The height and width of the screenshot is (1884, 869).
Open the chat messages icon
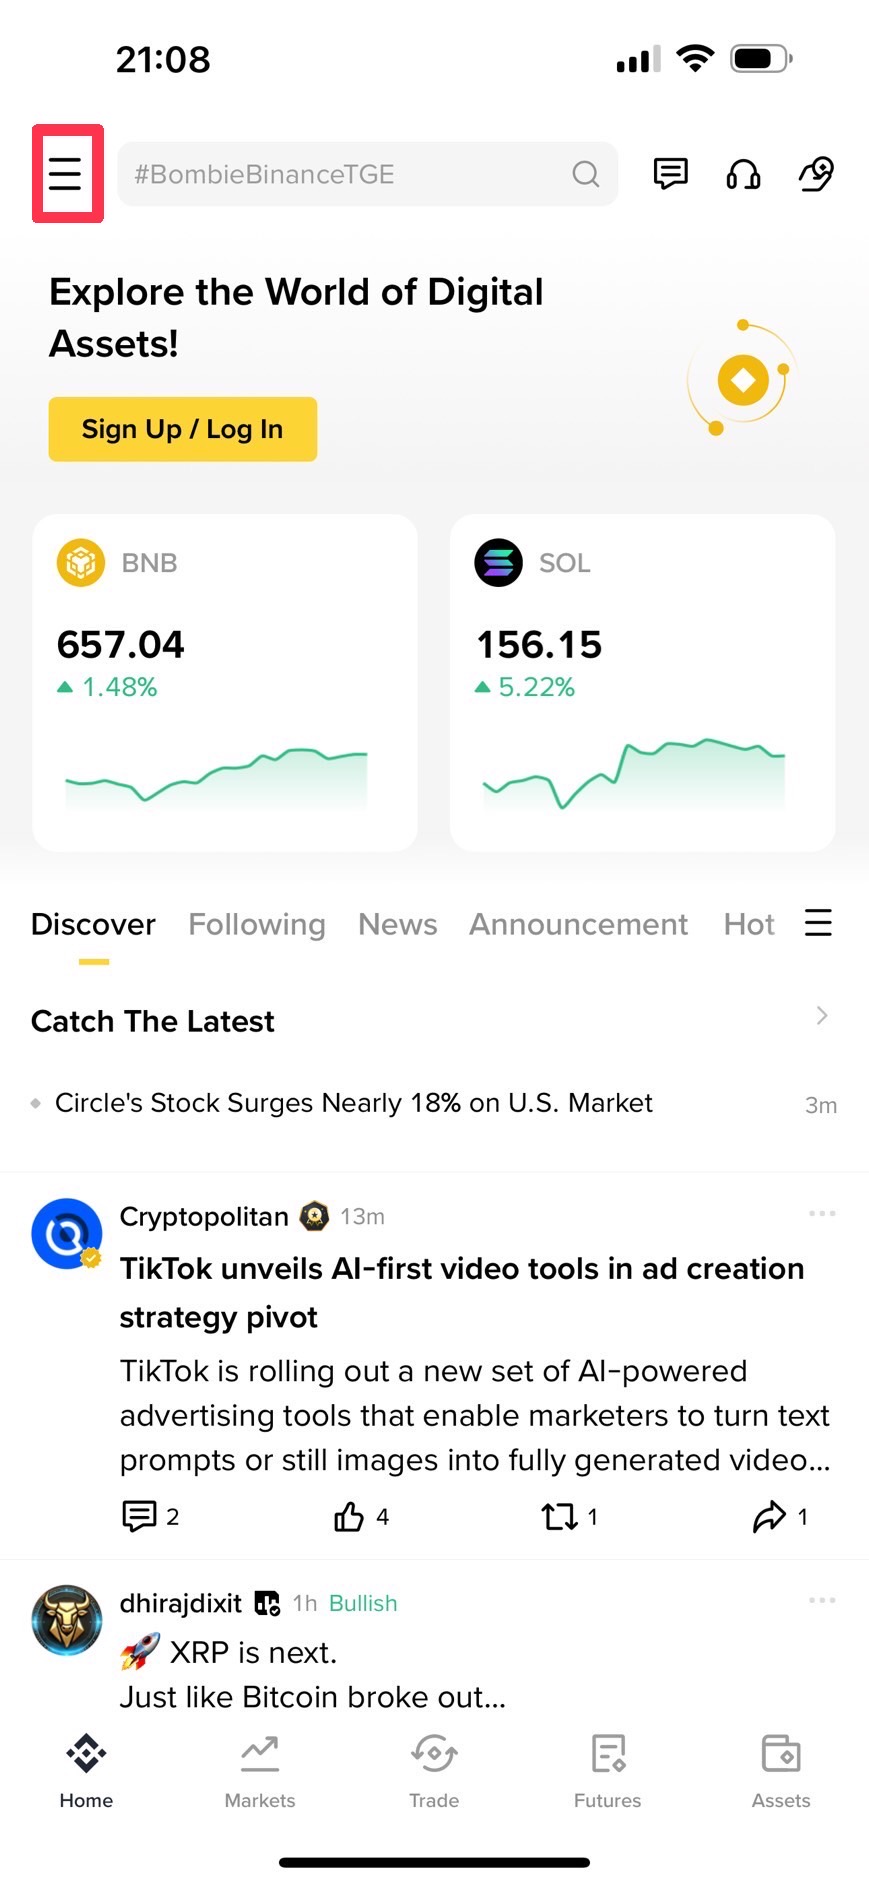click(x=670, y=174)
